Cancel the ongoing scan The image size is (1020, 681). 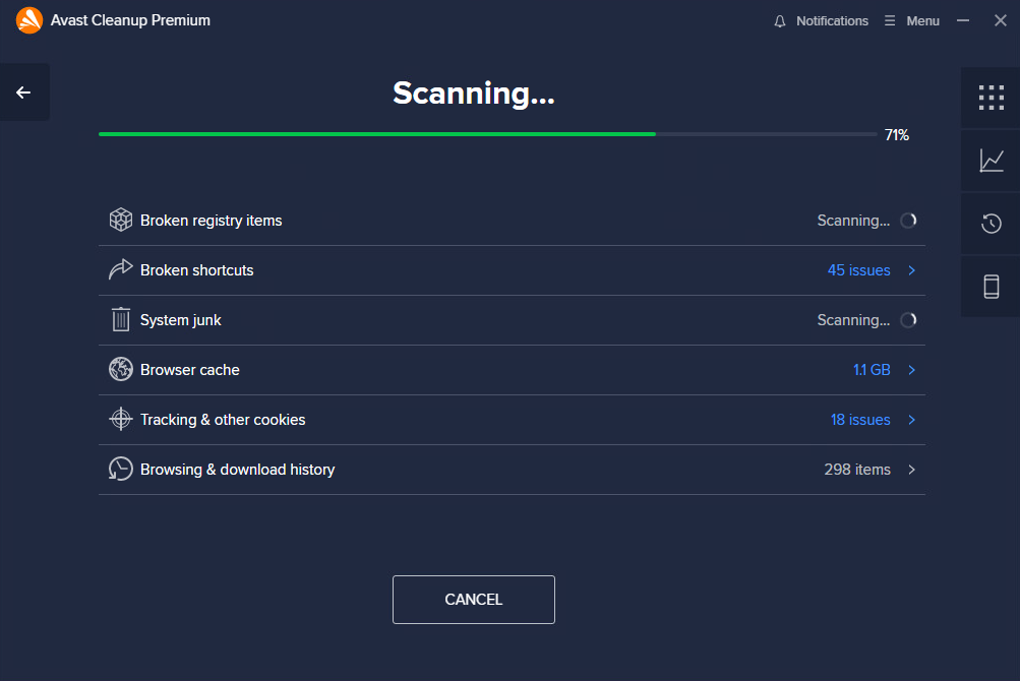(473, 600)
